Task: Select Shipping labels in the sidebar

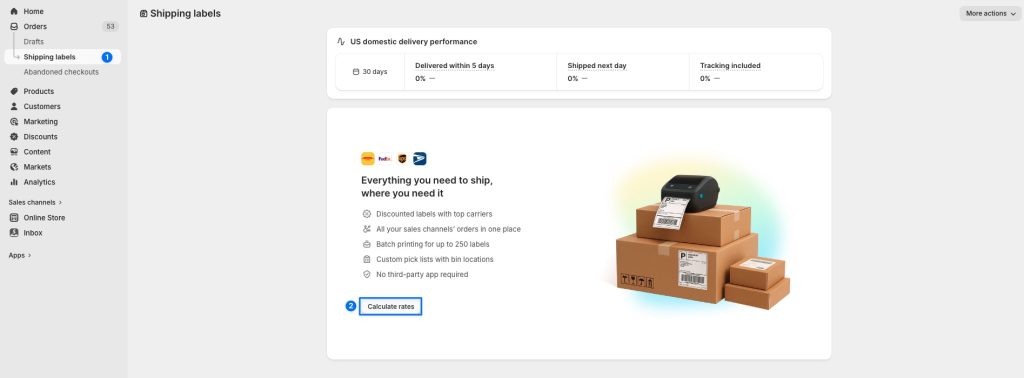Action: point(62,57)
